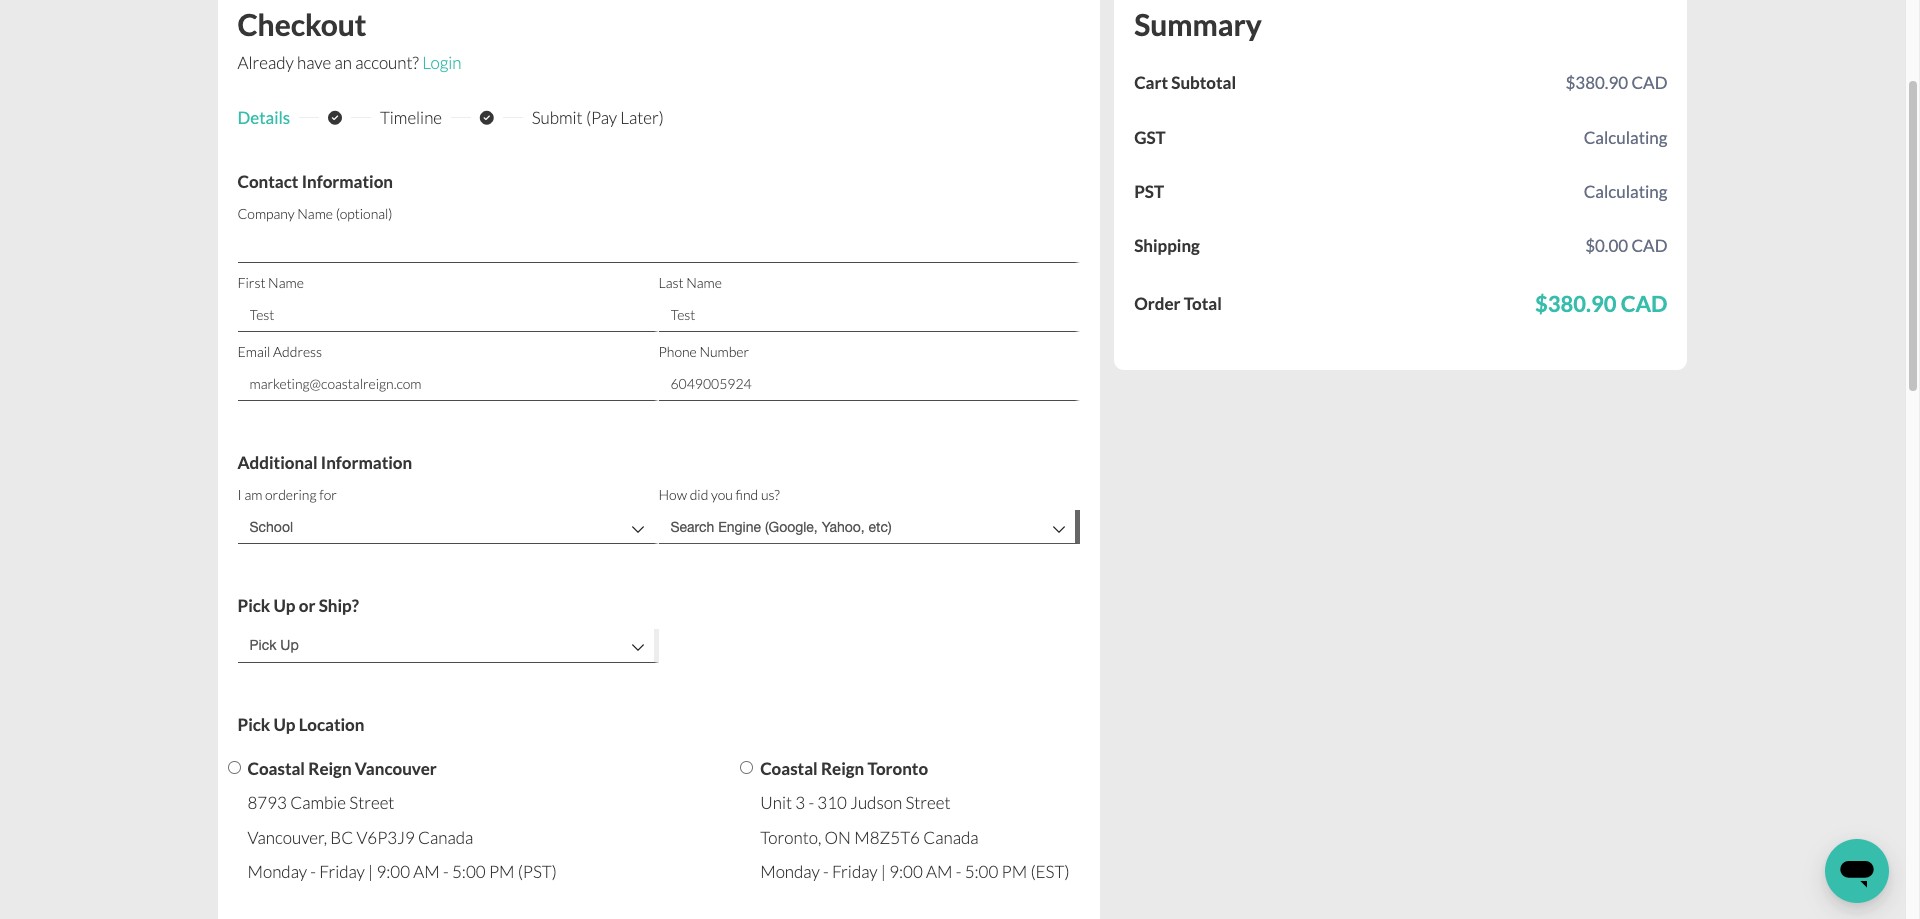1920x919 pixels.
Task: Open the chat support widget
Action: [1856, 870]
